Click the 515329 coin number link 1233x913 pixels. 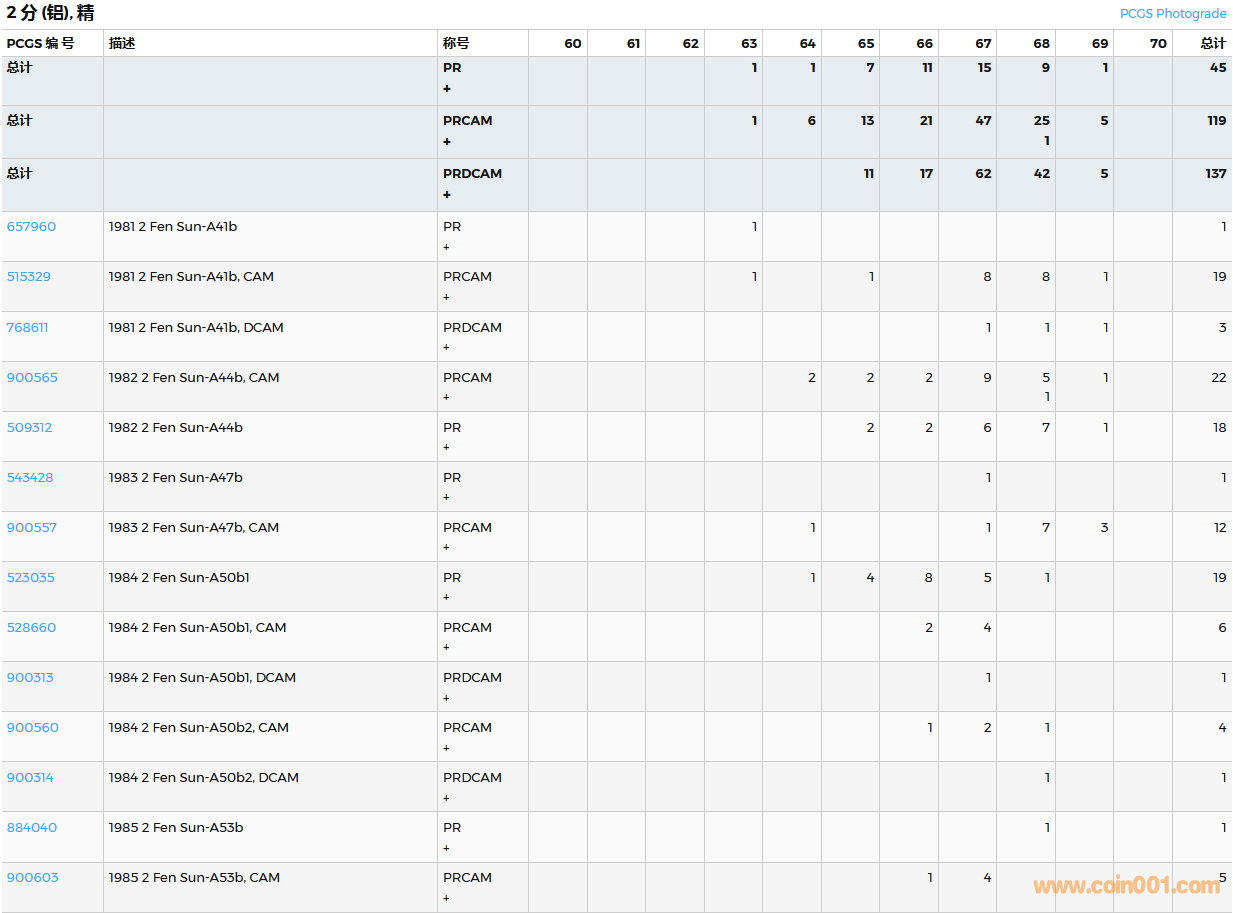coord(28,277)
